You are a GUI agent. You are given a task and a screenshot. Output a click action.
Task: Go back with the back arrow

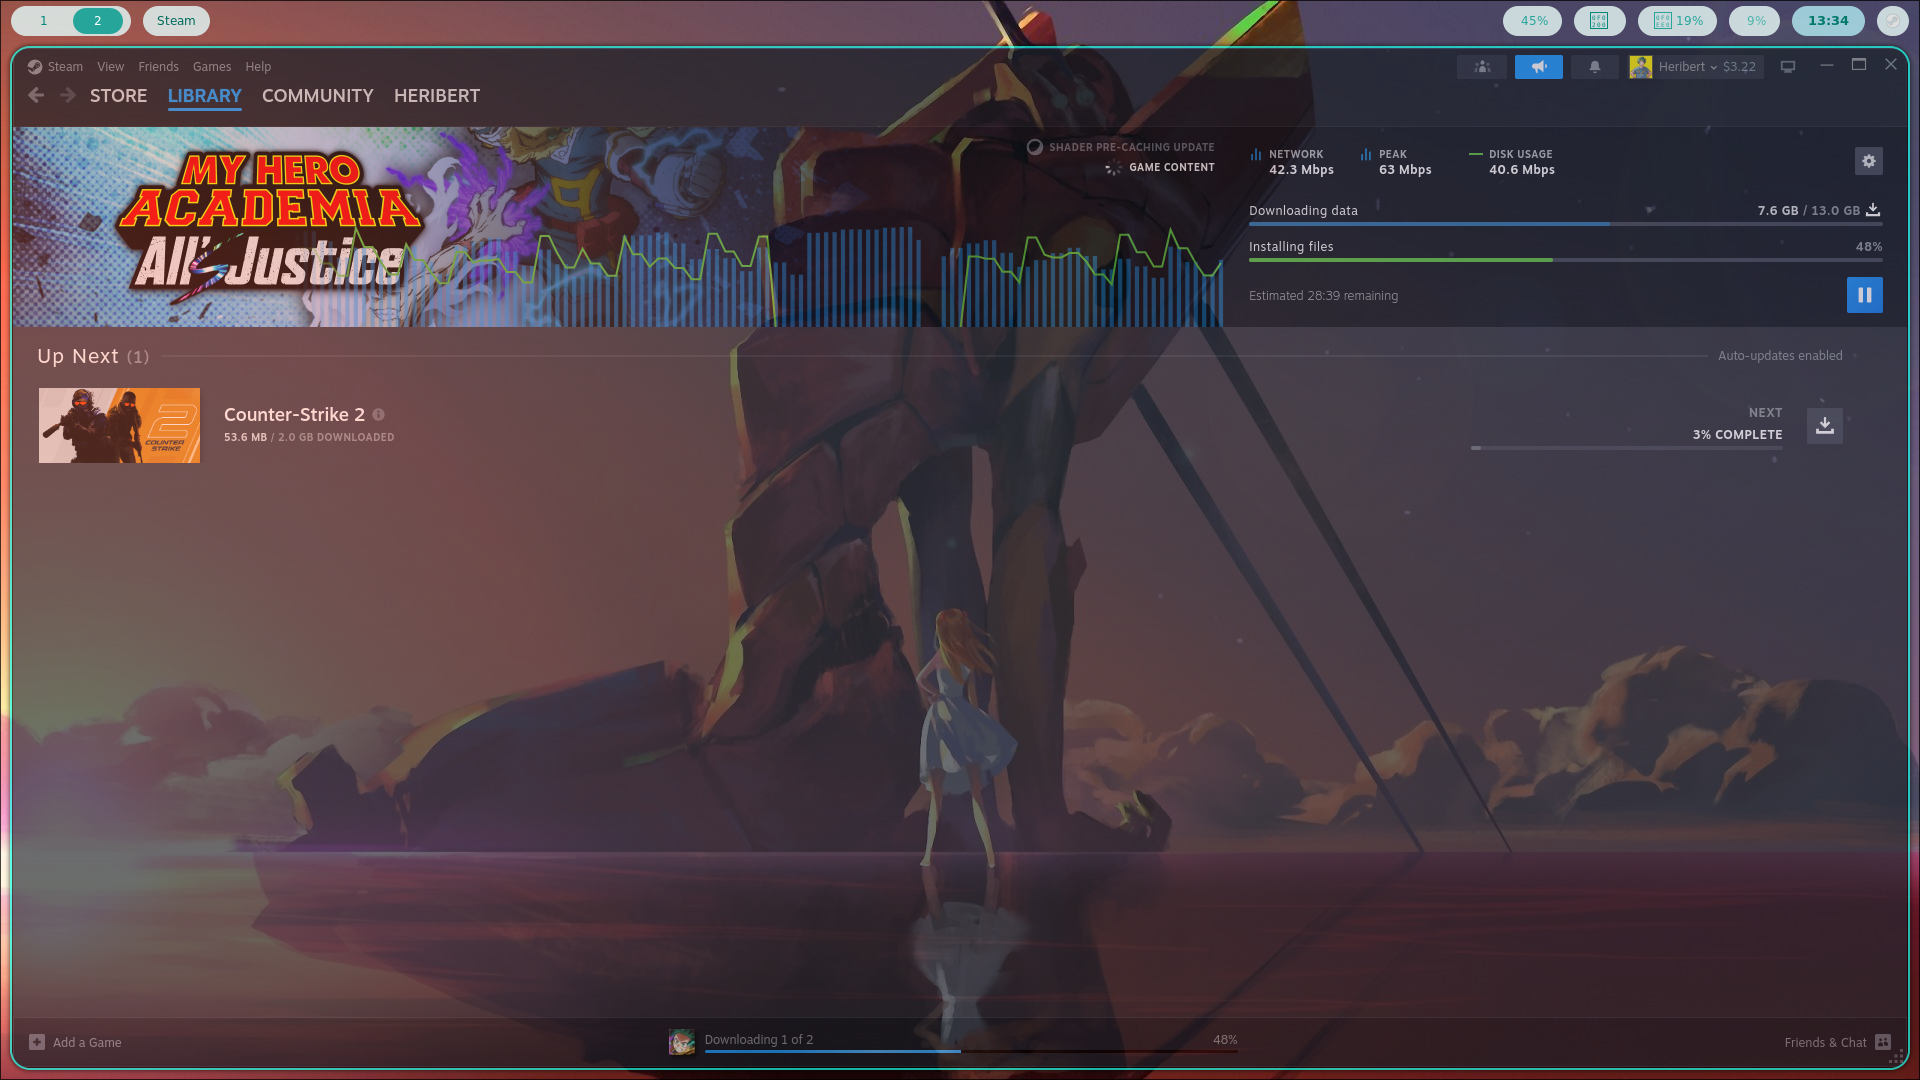pyautogui.click(x=36, y=95)
